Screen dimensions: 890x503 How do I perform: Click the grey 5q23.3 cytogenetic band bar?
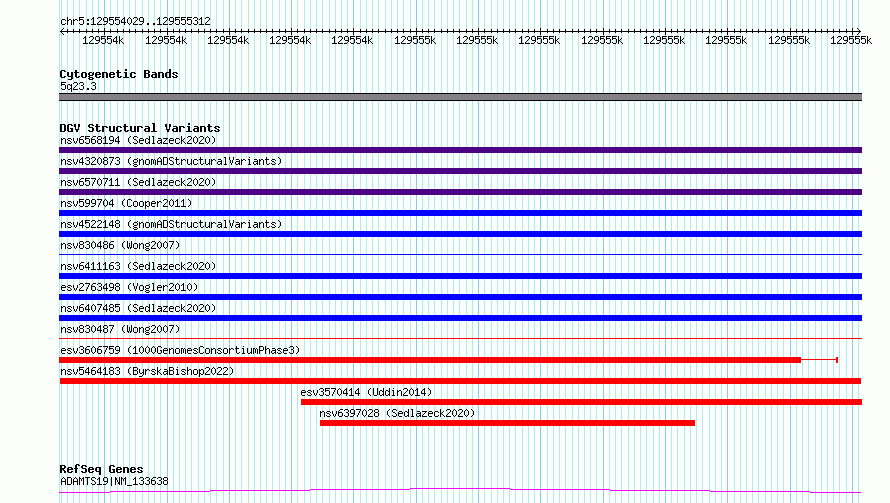pos(460,97)
